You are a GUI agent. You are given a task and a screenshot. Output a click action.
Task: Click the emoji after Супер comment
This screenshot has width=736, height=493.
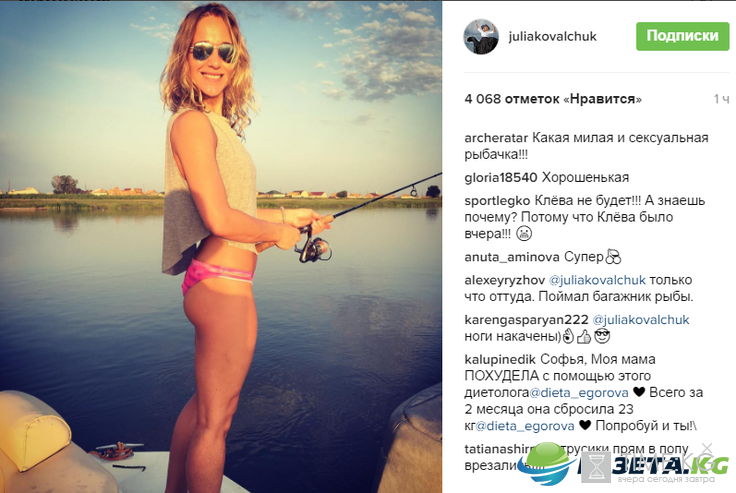613,256
